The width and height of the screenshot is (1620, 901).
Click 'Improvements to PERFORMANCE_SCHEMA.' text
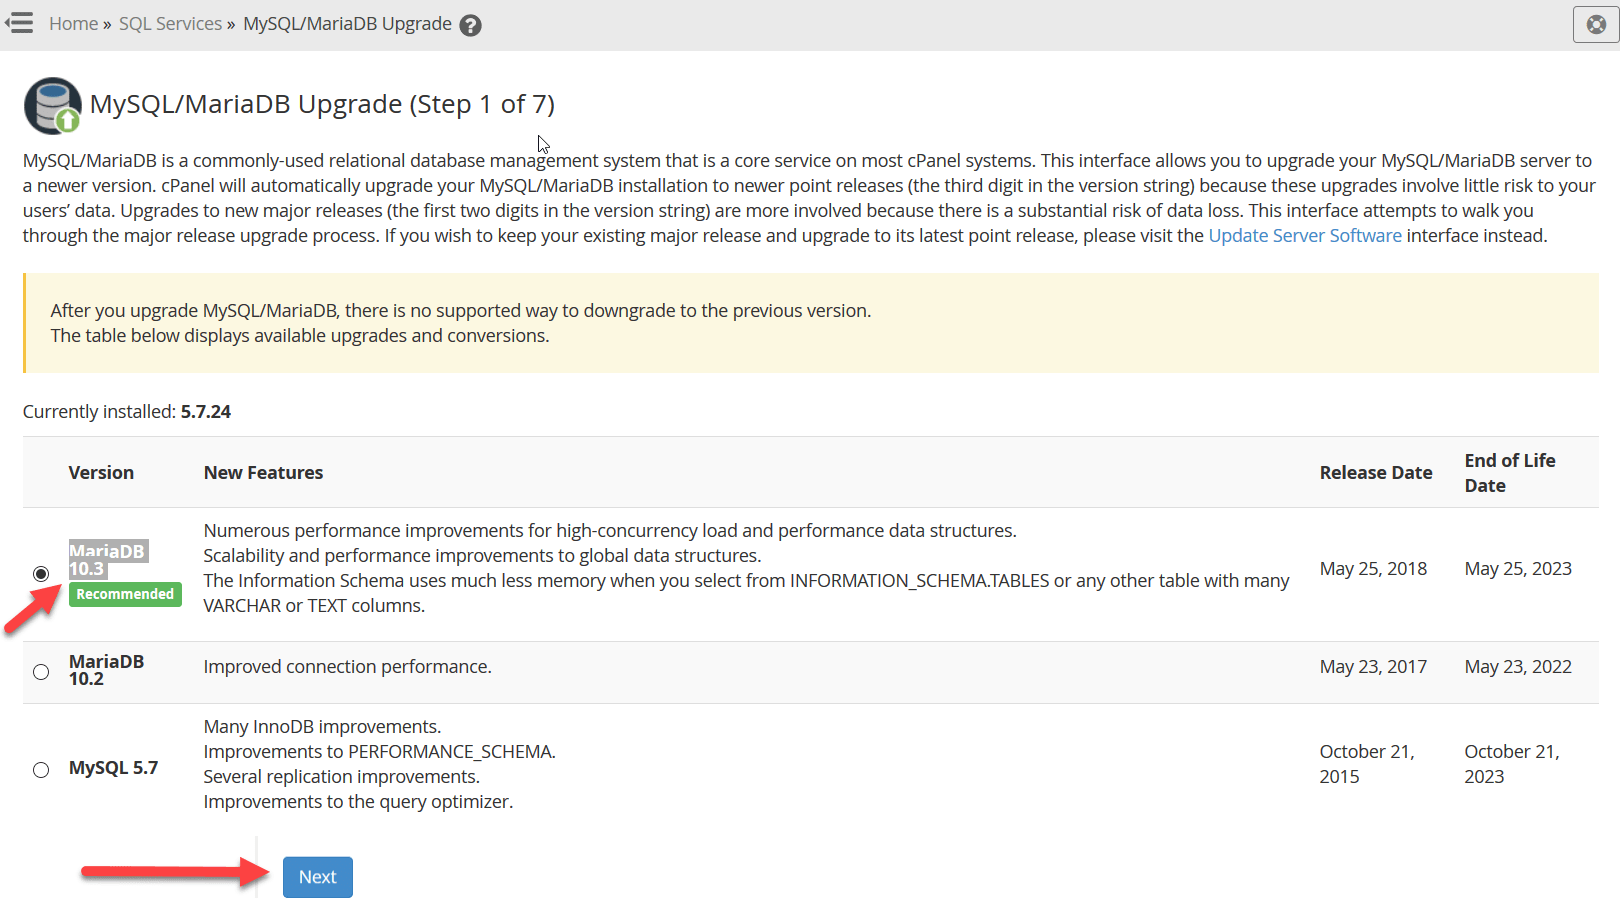(x=380, y=752)
